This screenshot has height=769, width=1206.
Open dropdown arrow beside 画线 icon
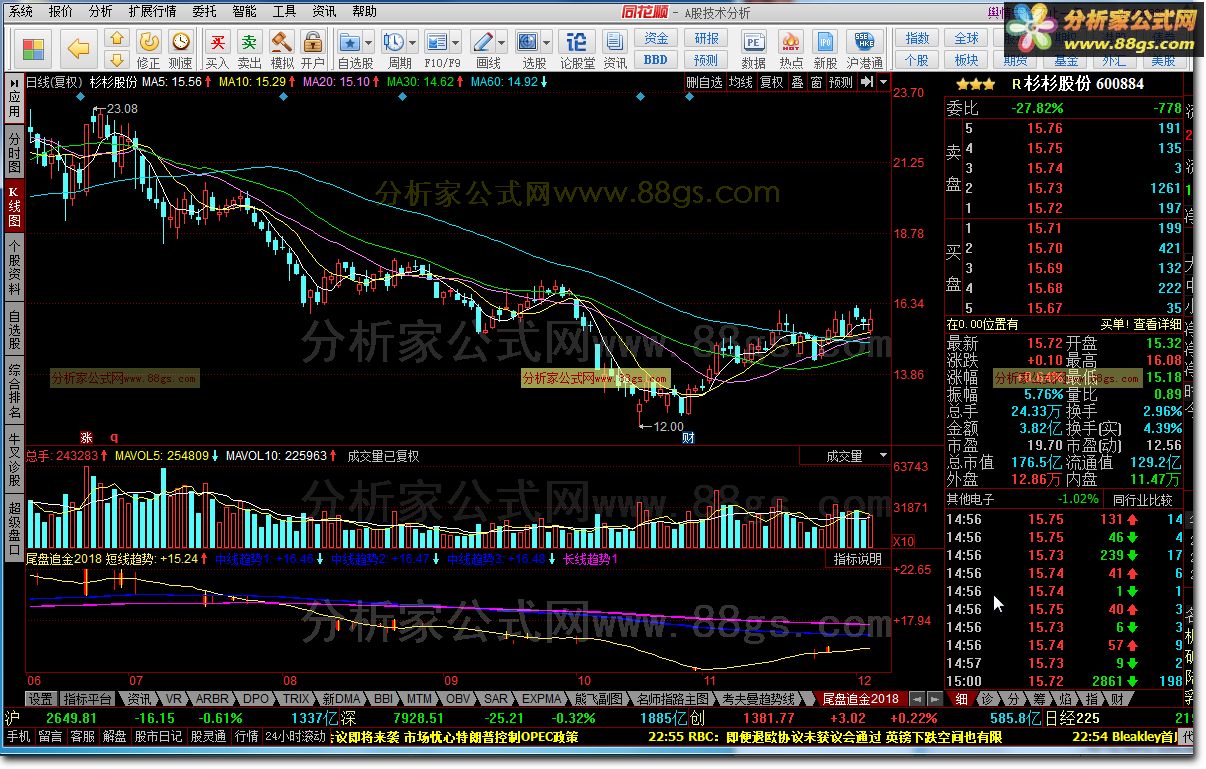[x=501, y=43]
